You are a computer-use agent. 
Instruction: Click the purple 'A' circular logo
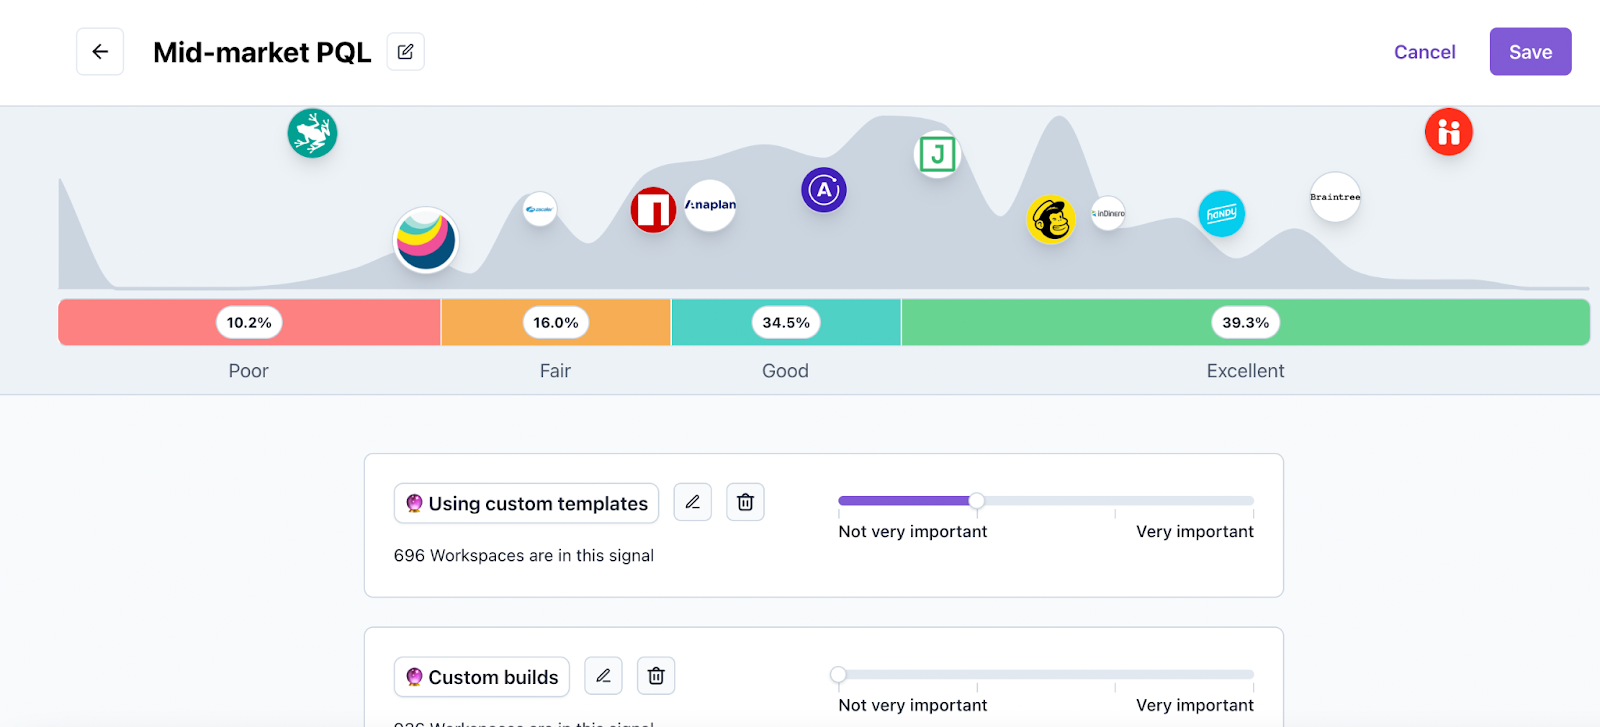824,190
